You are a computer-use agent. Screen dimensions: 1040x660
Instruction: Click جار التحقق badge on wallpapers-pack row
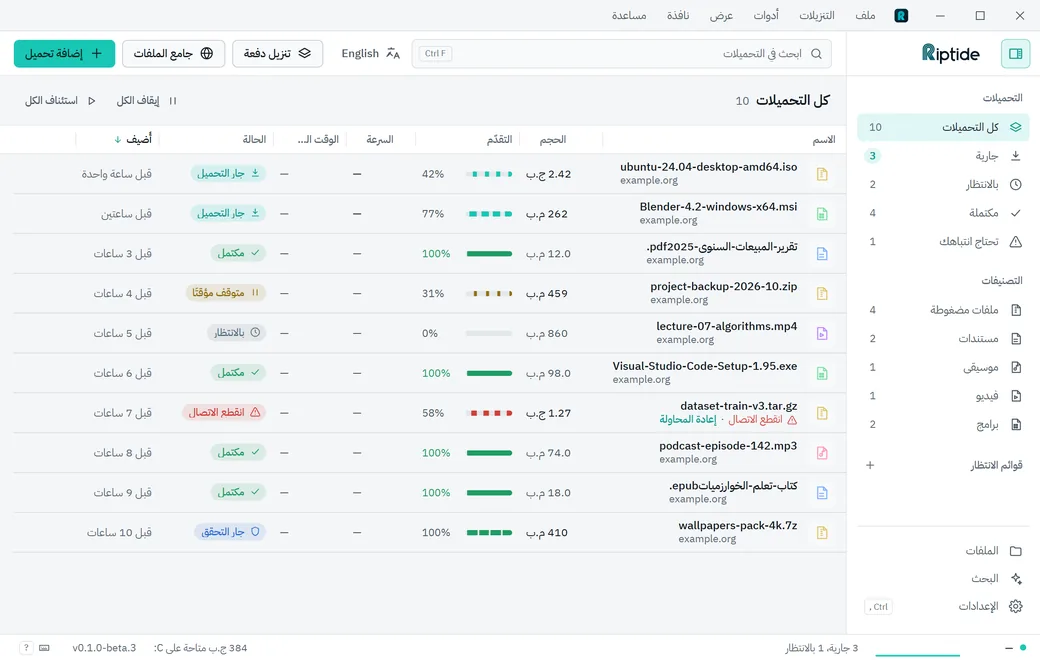point(230,532)
